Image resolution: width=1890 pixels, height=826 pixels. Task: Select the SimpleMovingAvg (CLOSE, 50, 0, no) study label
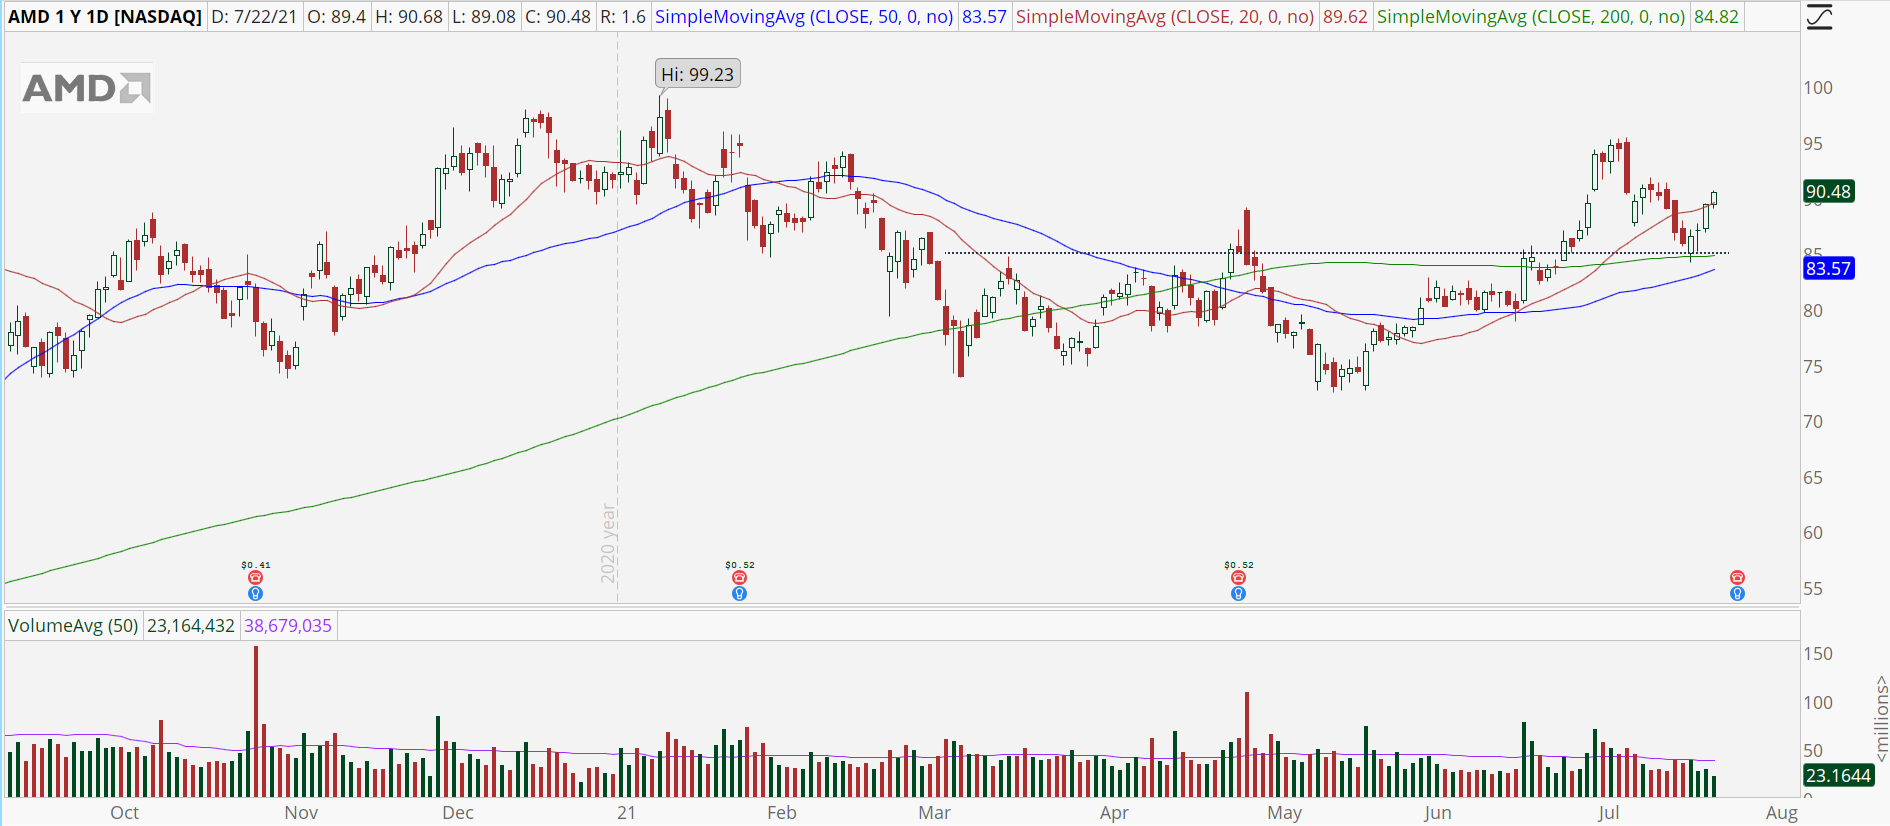(x=804, y=17)
